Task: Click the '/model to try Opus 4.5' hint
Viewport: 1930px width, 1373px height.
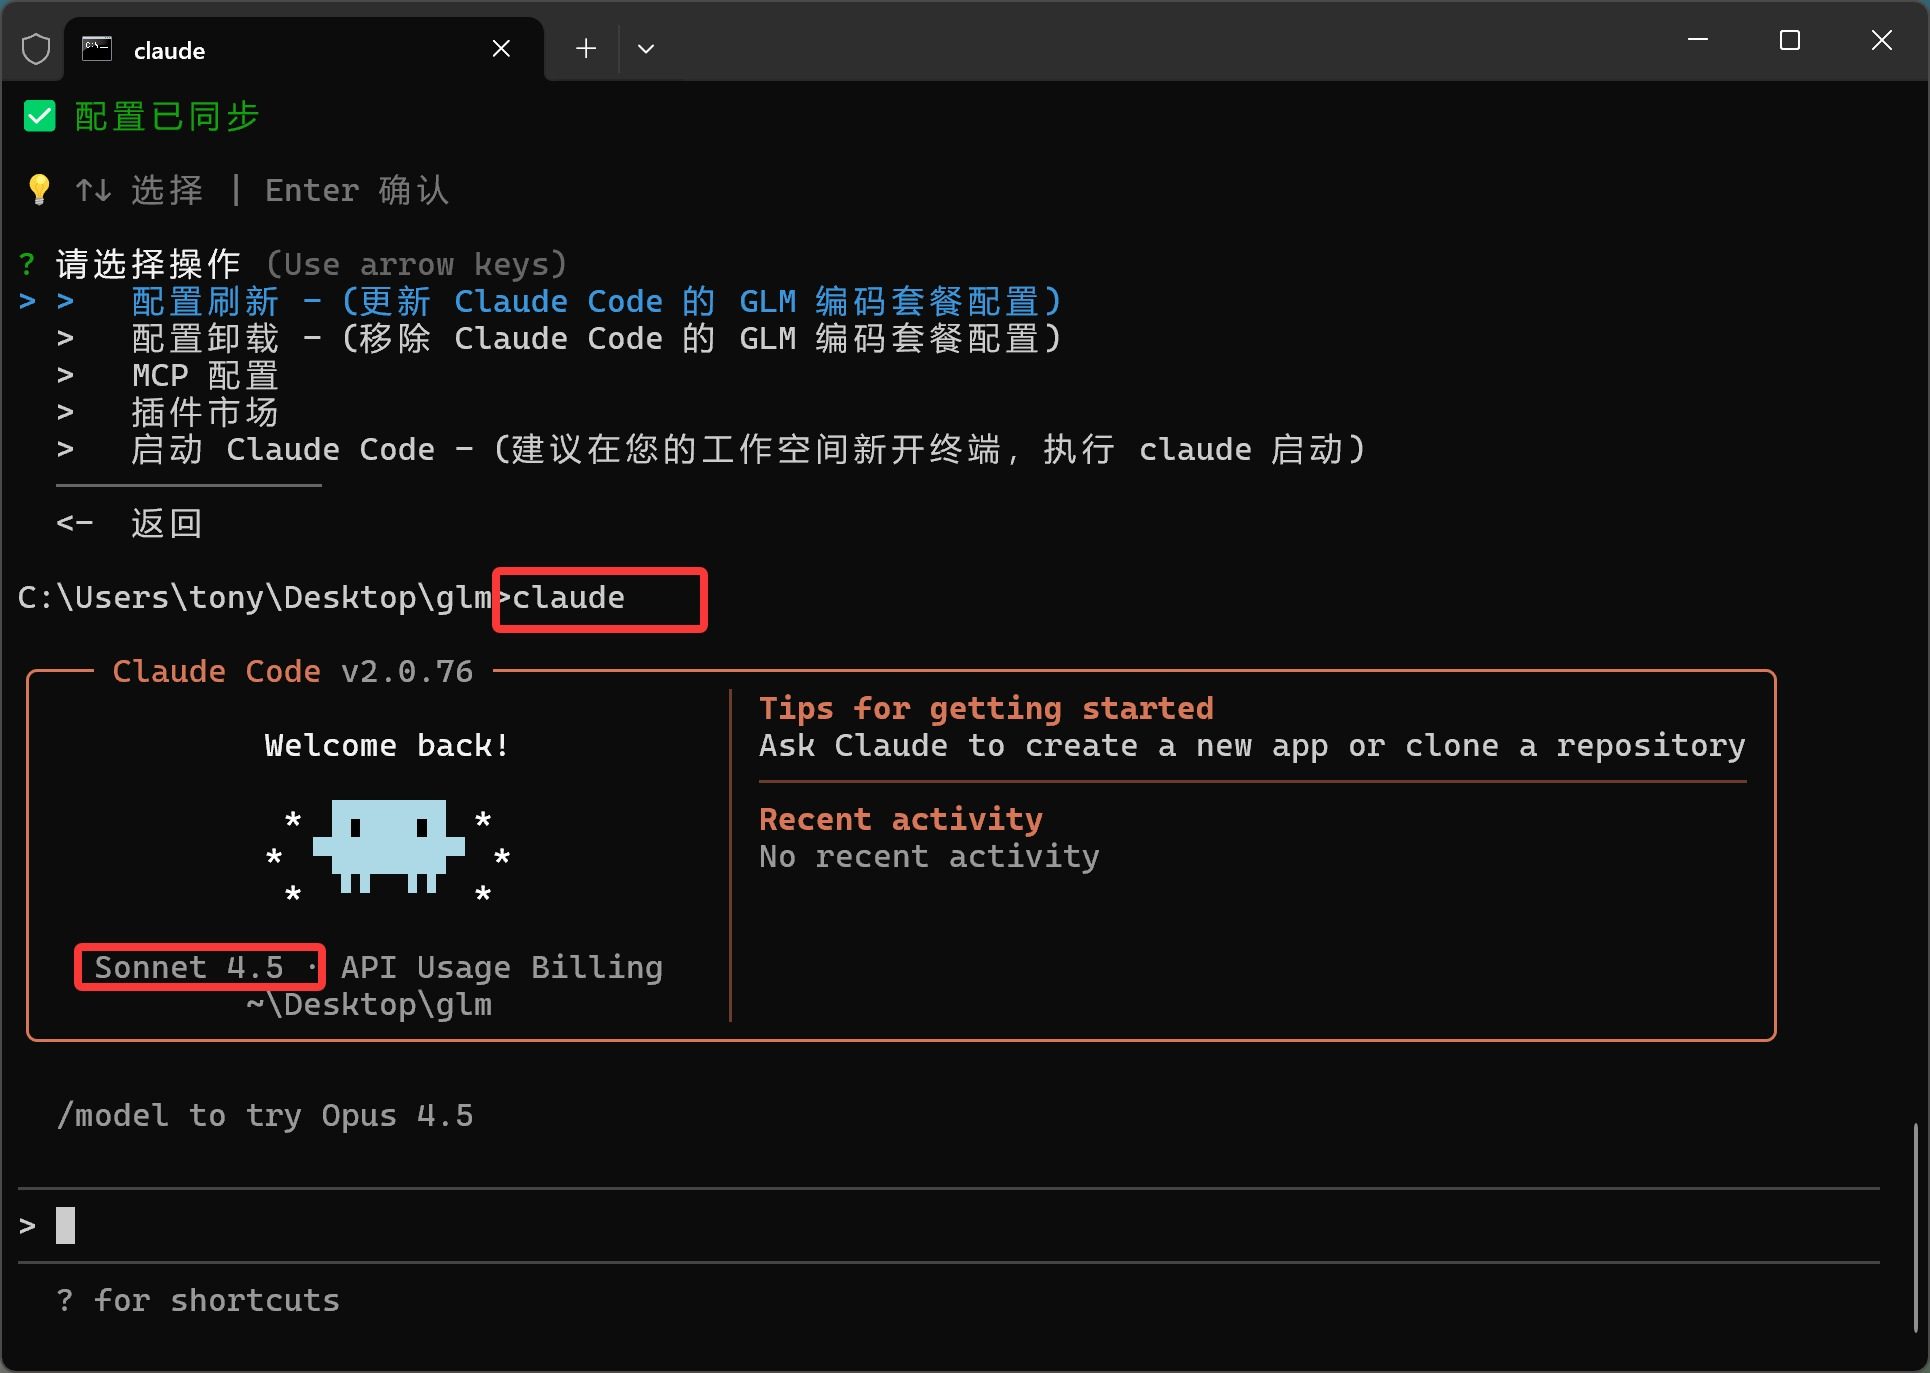Action: [x=265, y=1115]
